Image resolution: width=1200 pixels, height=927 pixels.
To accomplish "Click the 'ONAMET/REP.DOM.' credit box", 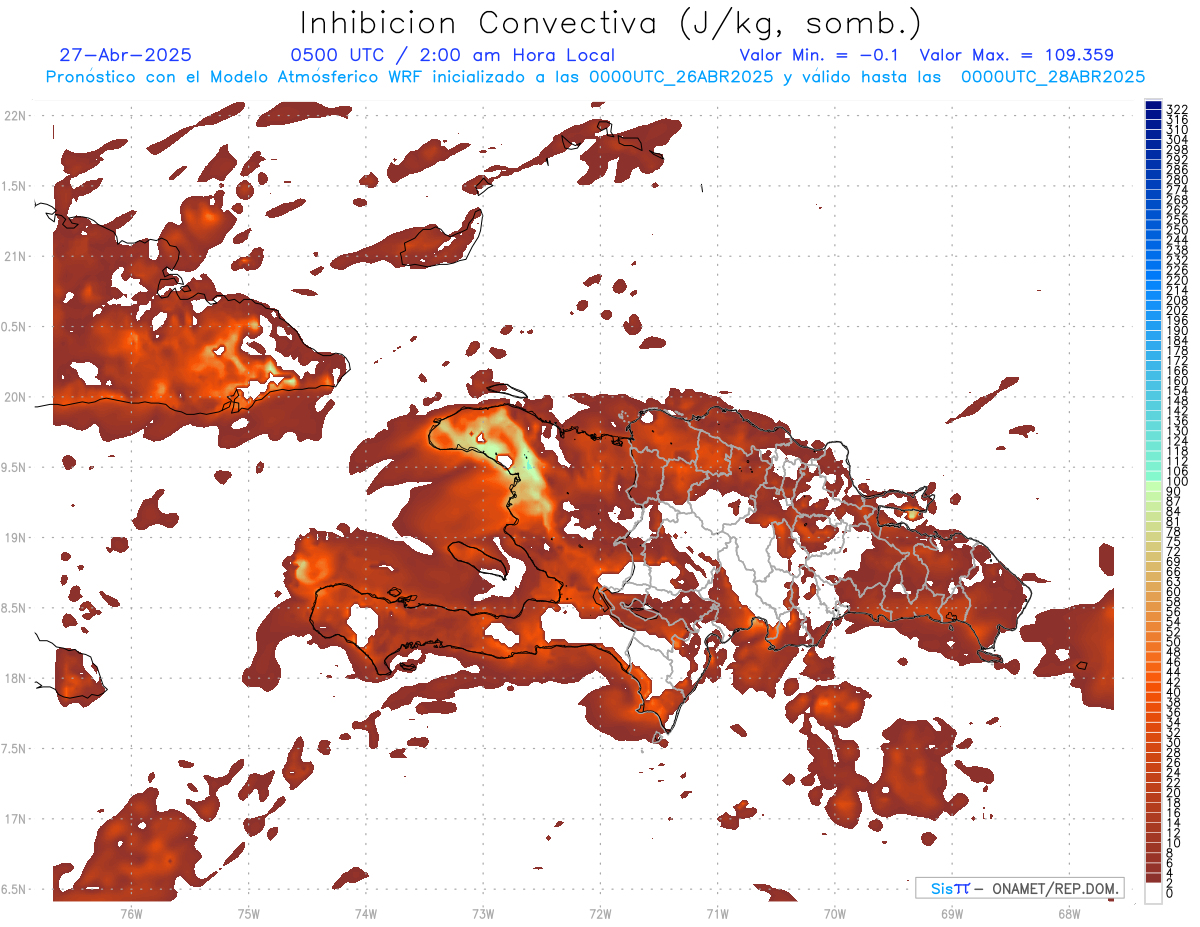I will 1020,888.
